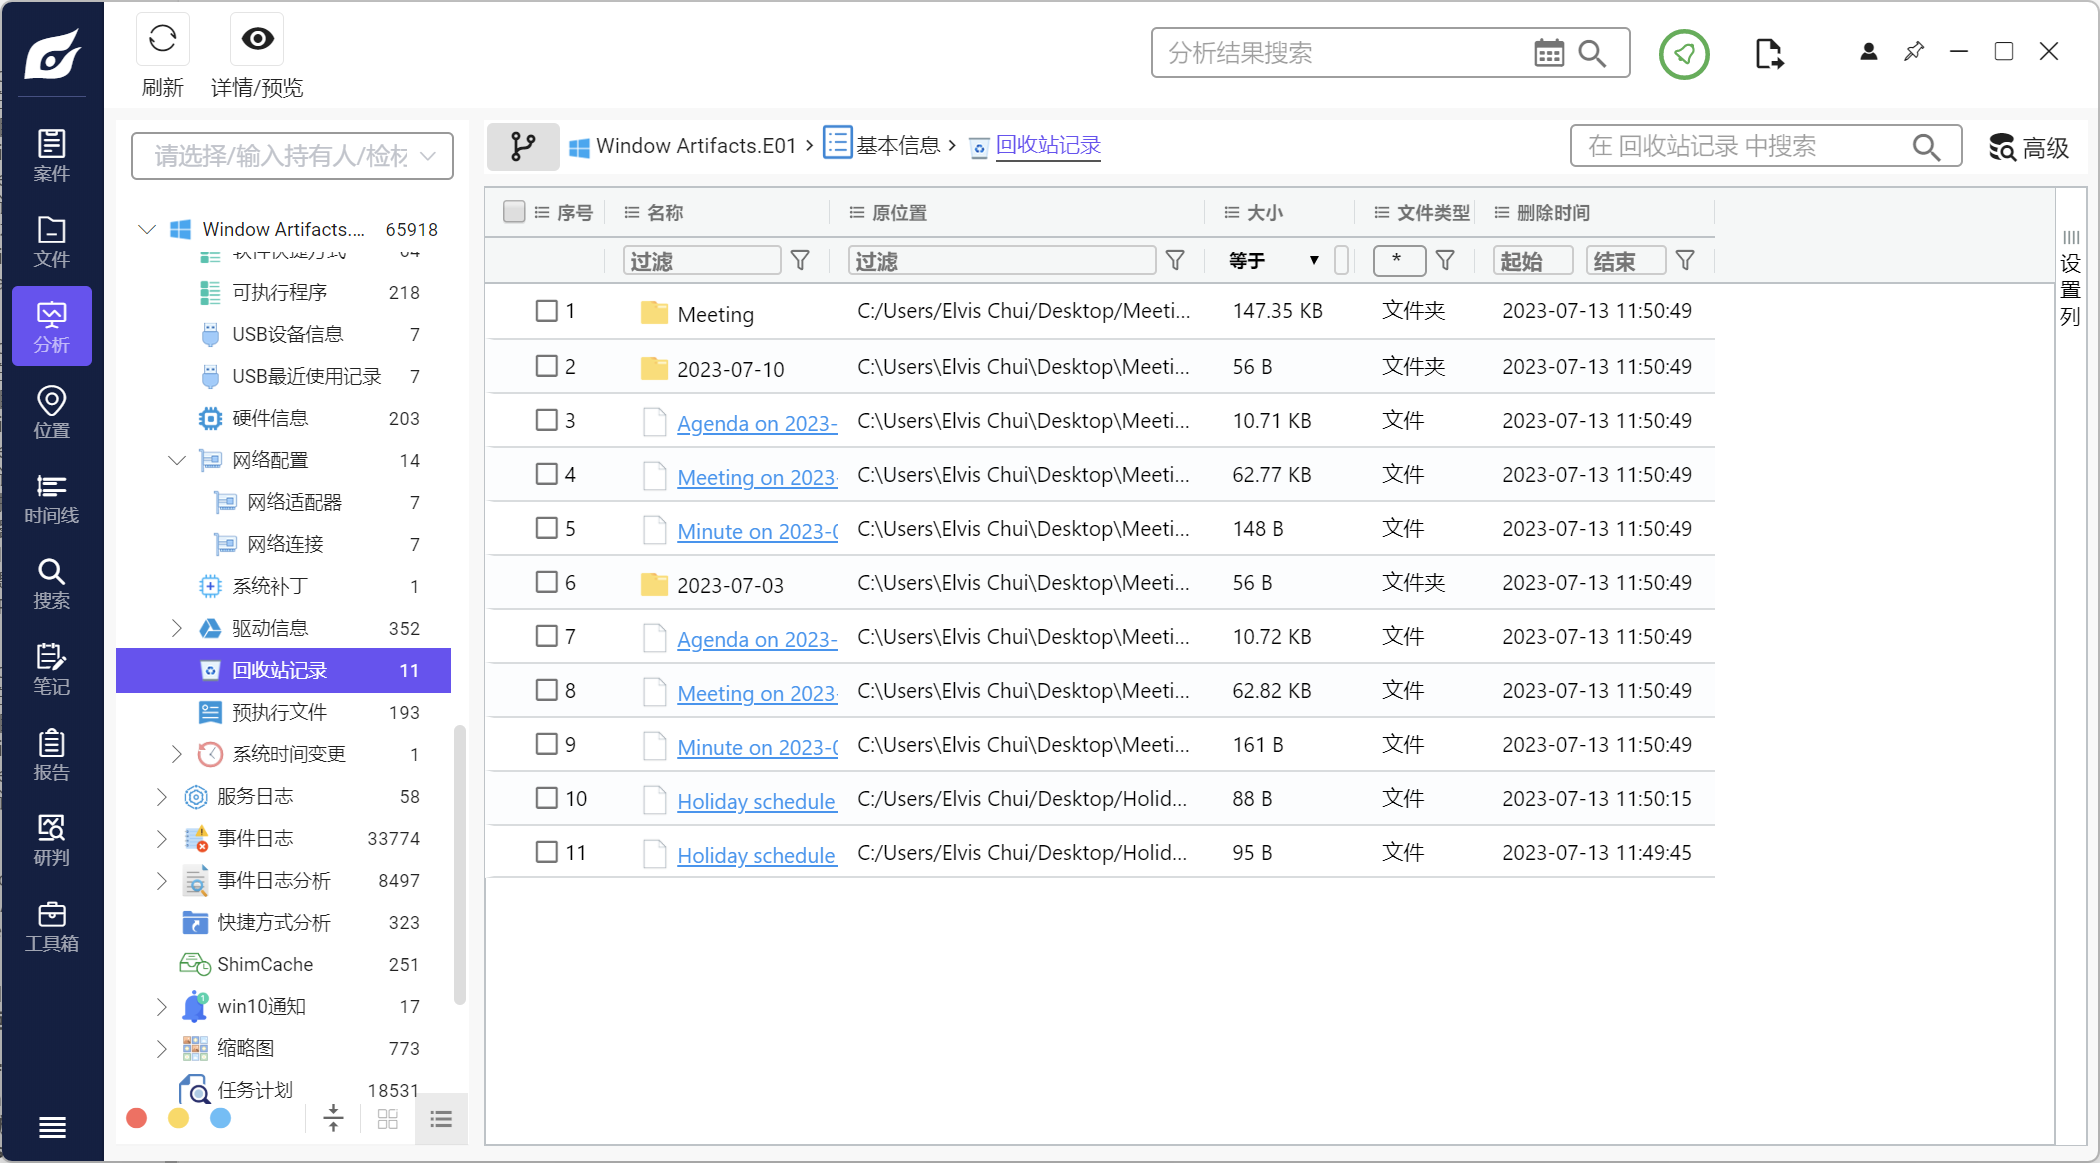Open the 搜索 search sidebar icon
The width and height of the screenshot is (2100, 1163).
click(52, 583)
